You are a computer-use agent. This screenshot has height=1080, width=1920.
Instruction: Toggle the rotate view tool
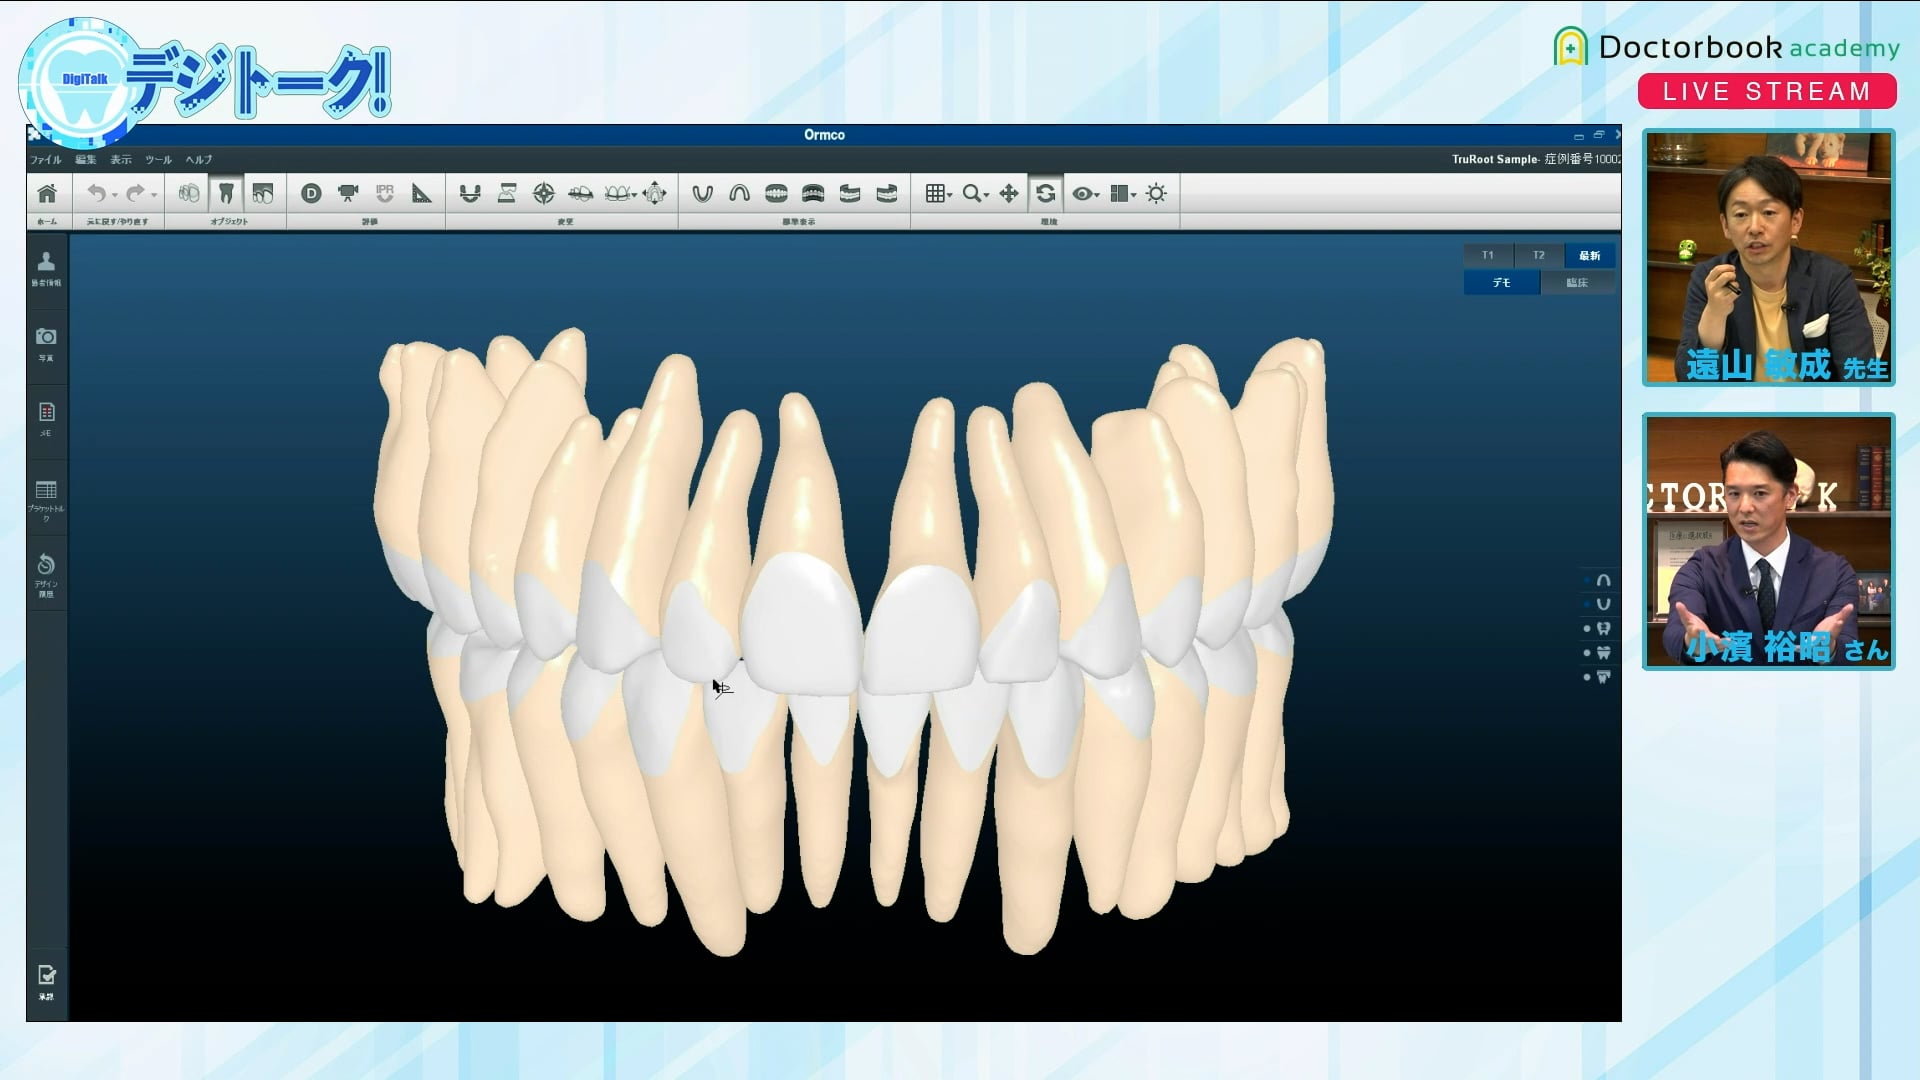coord(1046,193)
